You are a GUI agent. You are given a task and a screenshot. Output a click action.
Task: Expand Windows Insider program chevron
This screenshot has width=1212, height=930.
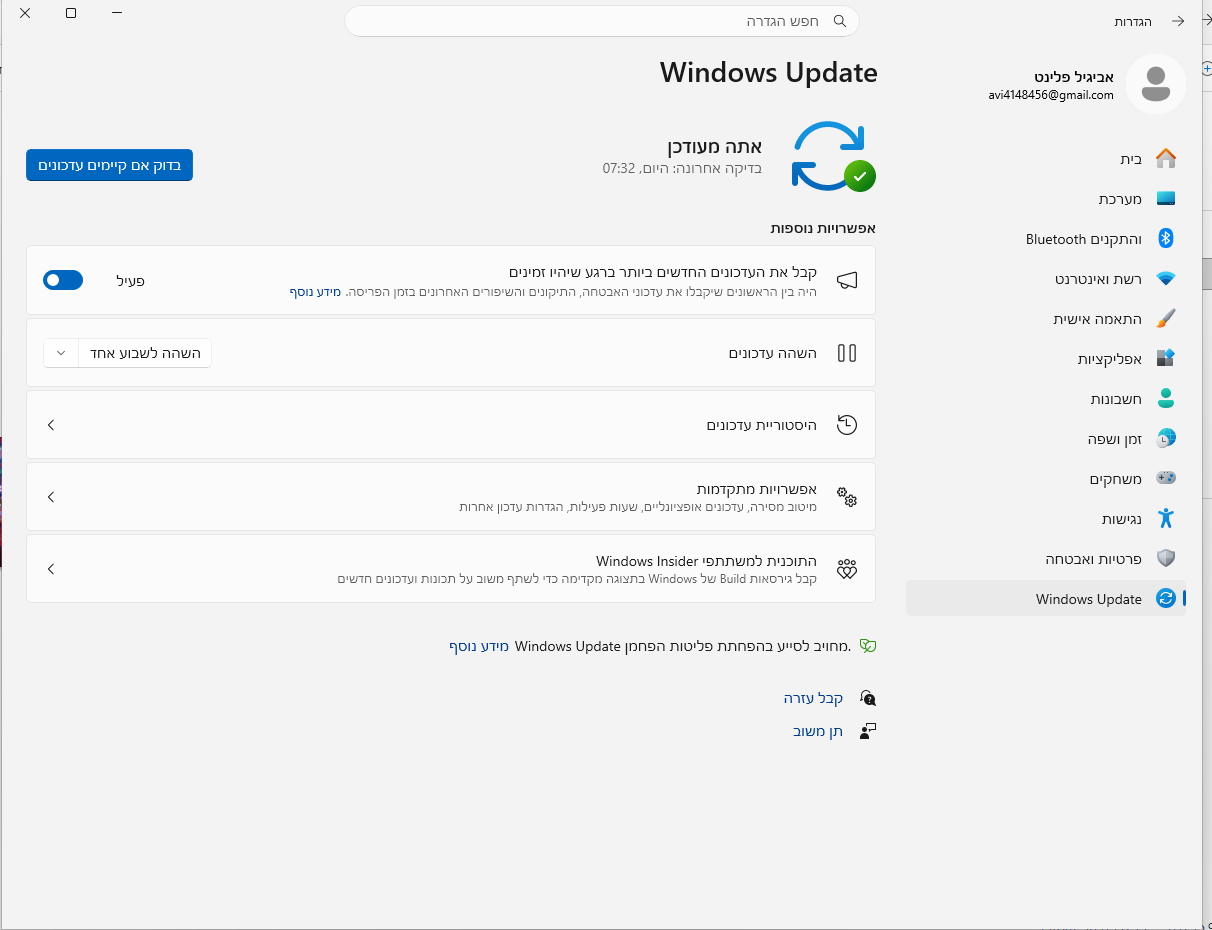(51, 569)
